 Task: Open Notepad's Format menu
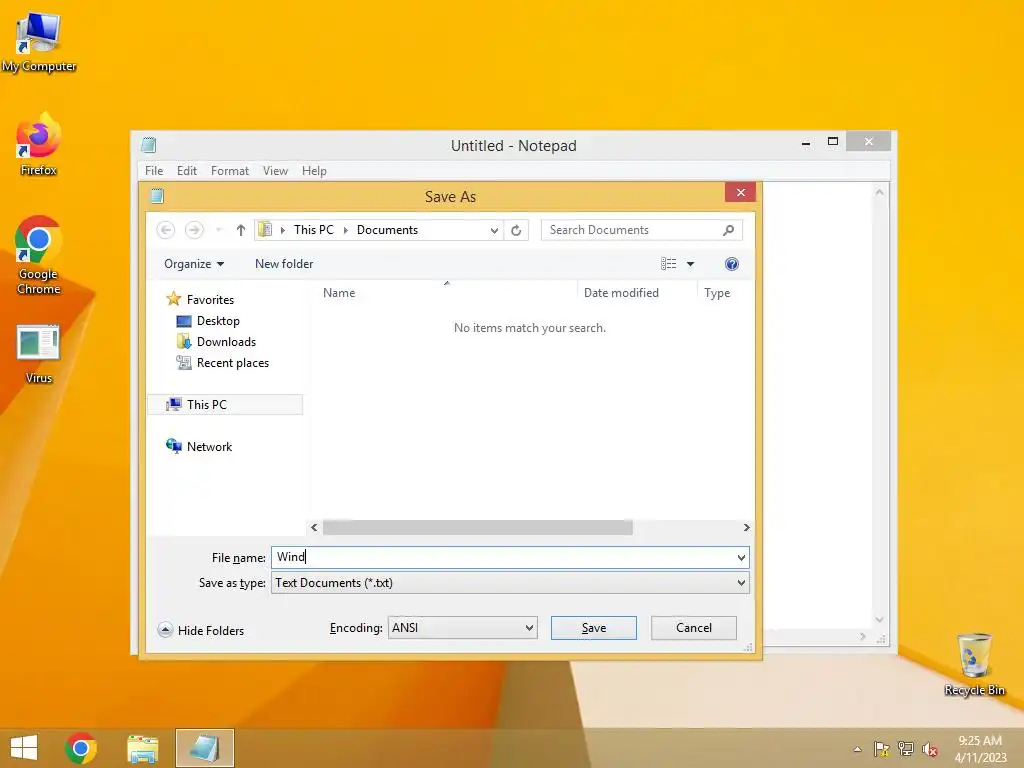point(230,170)
